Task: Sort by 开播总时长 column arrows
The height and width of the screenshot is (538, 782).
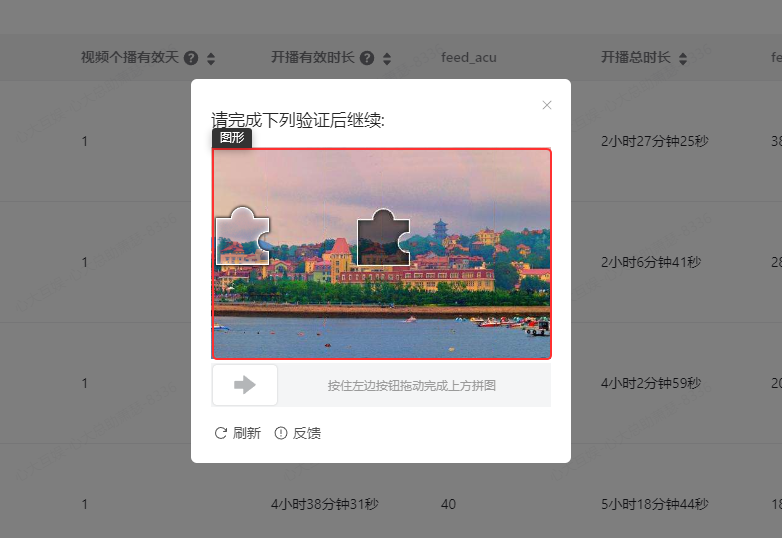Action: click(683, 59)
